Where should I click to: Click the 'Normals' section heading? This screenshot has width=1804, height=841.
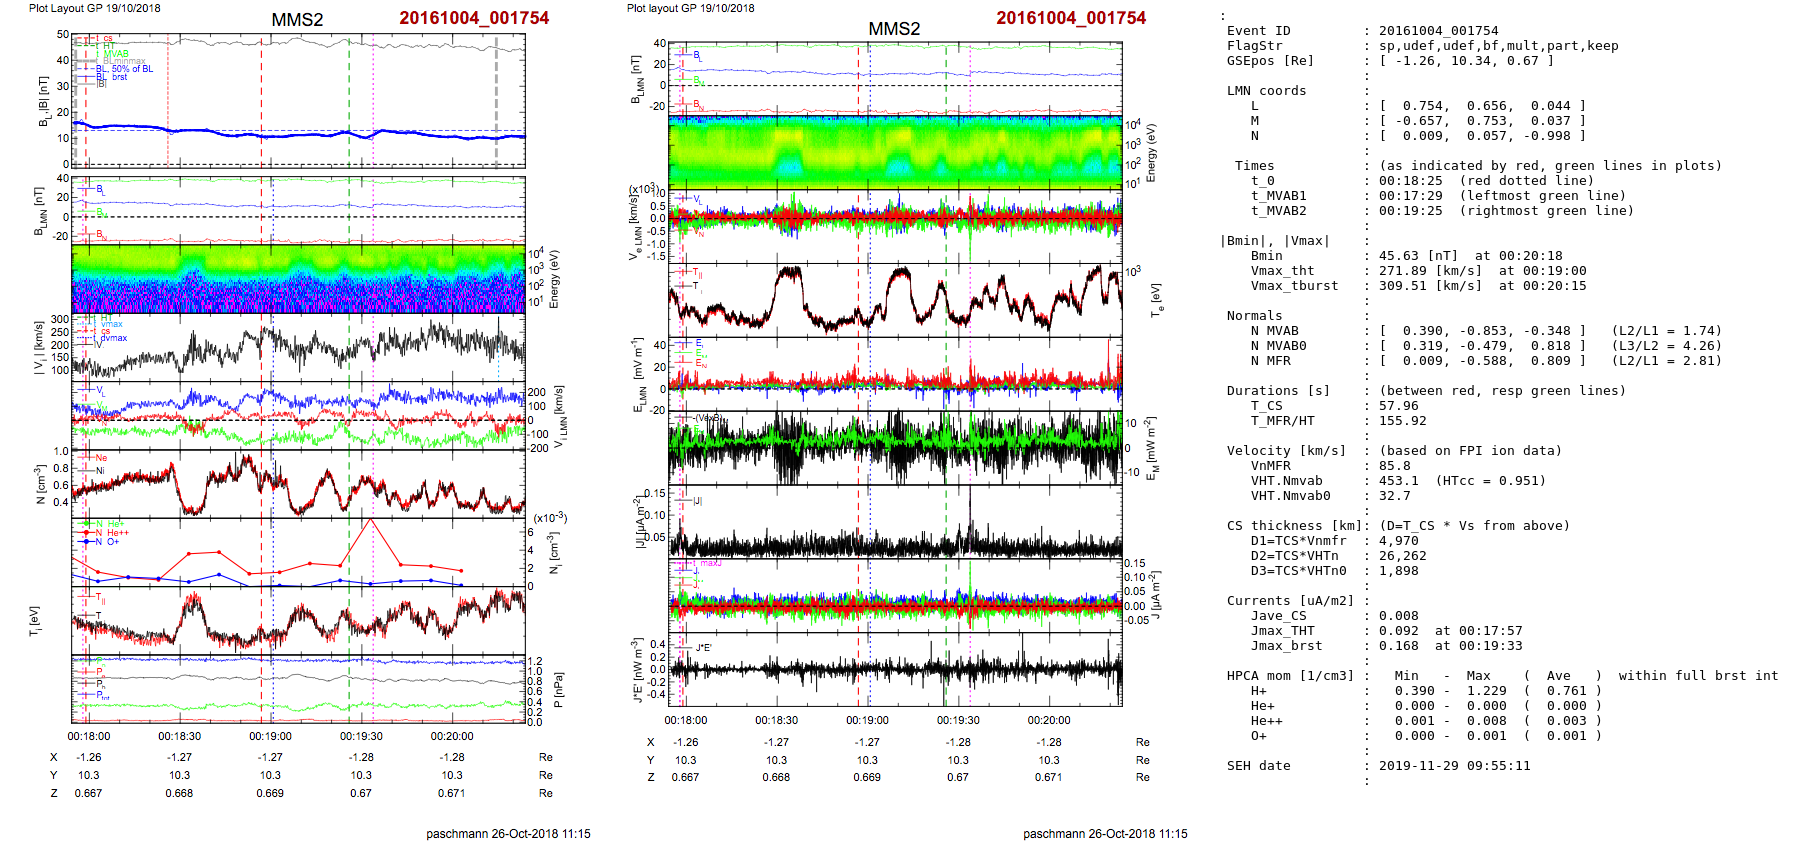(x=1254, y=316)
